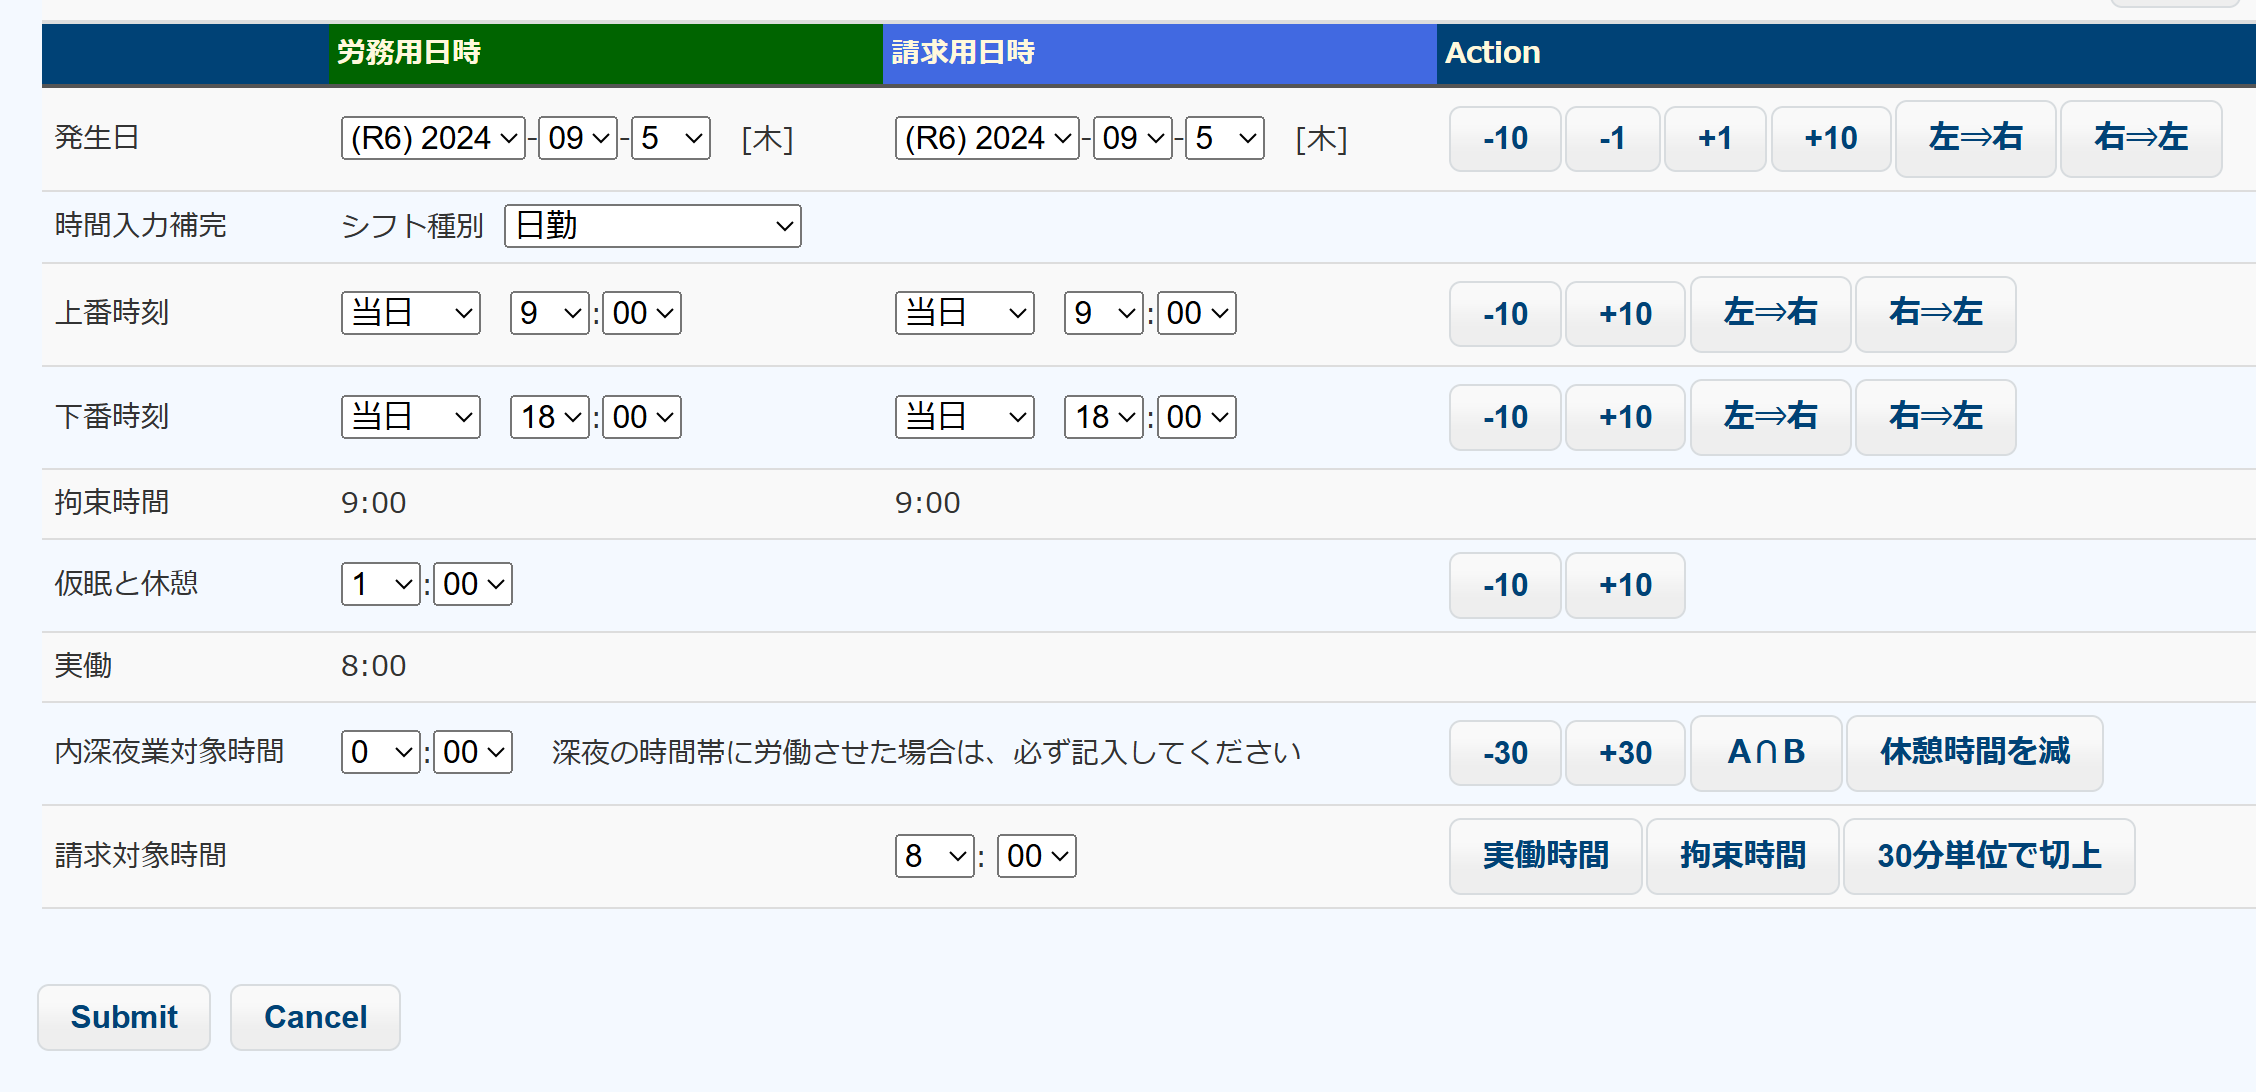Expand labor 下番時刻 hour dropdown 18

click(550, 417)
